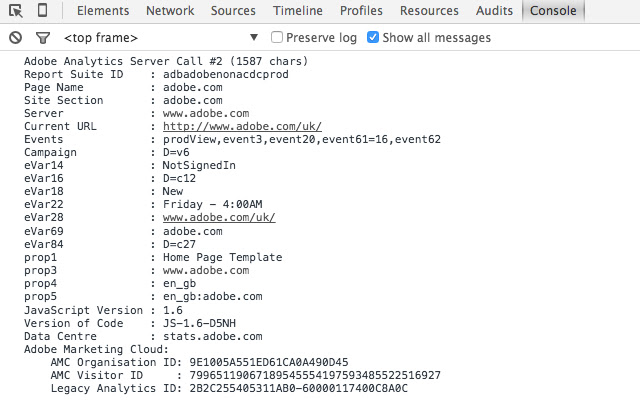Switch to the Resources tab
640x400 pixels.
[429, 11]
